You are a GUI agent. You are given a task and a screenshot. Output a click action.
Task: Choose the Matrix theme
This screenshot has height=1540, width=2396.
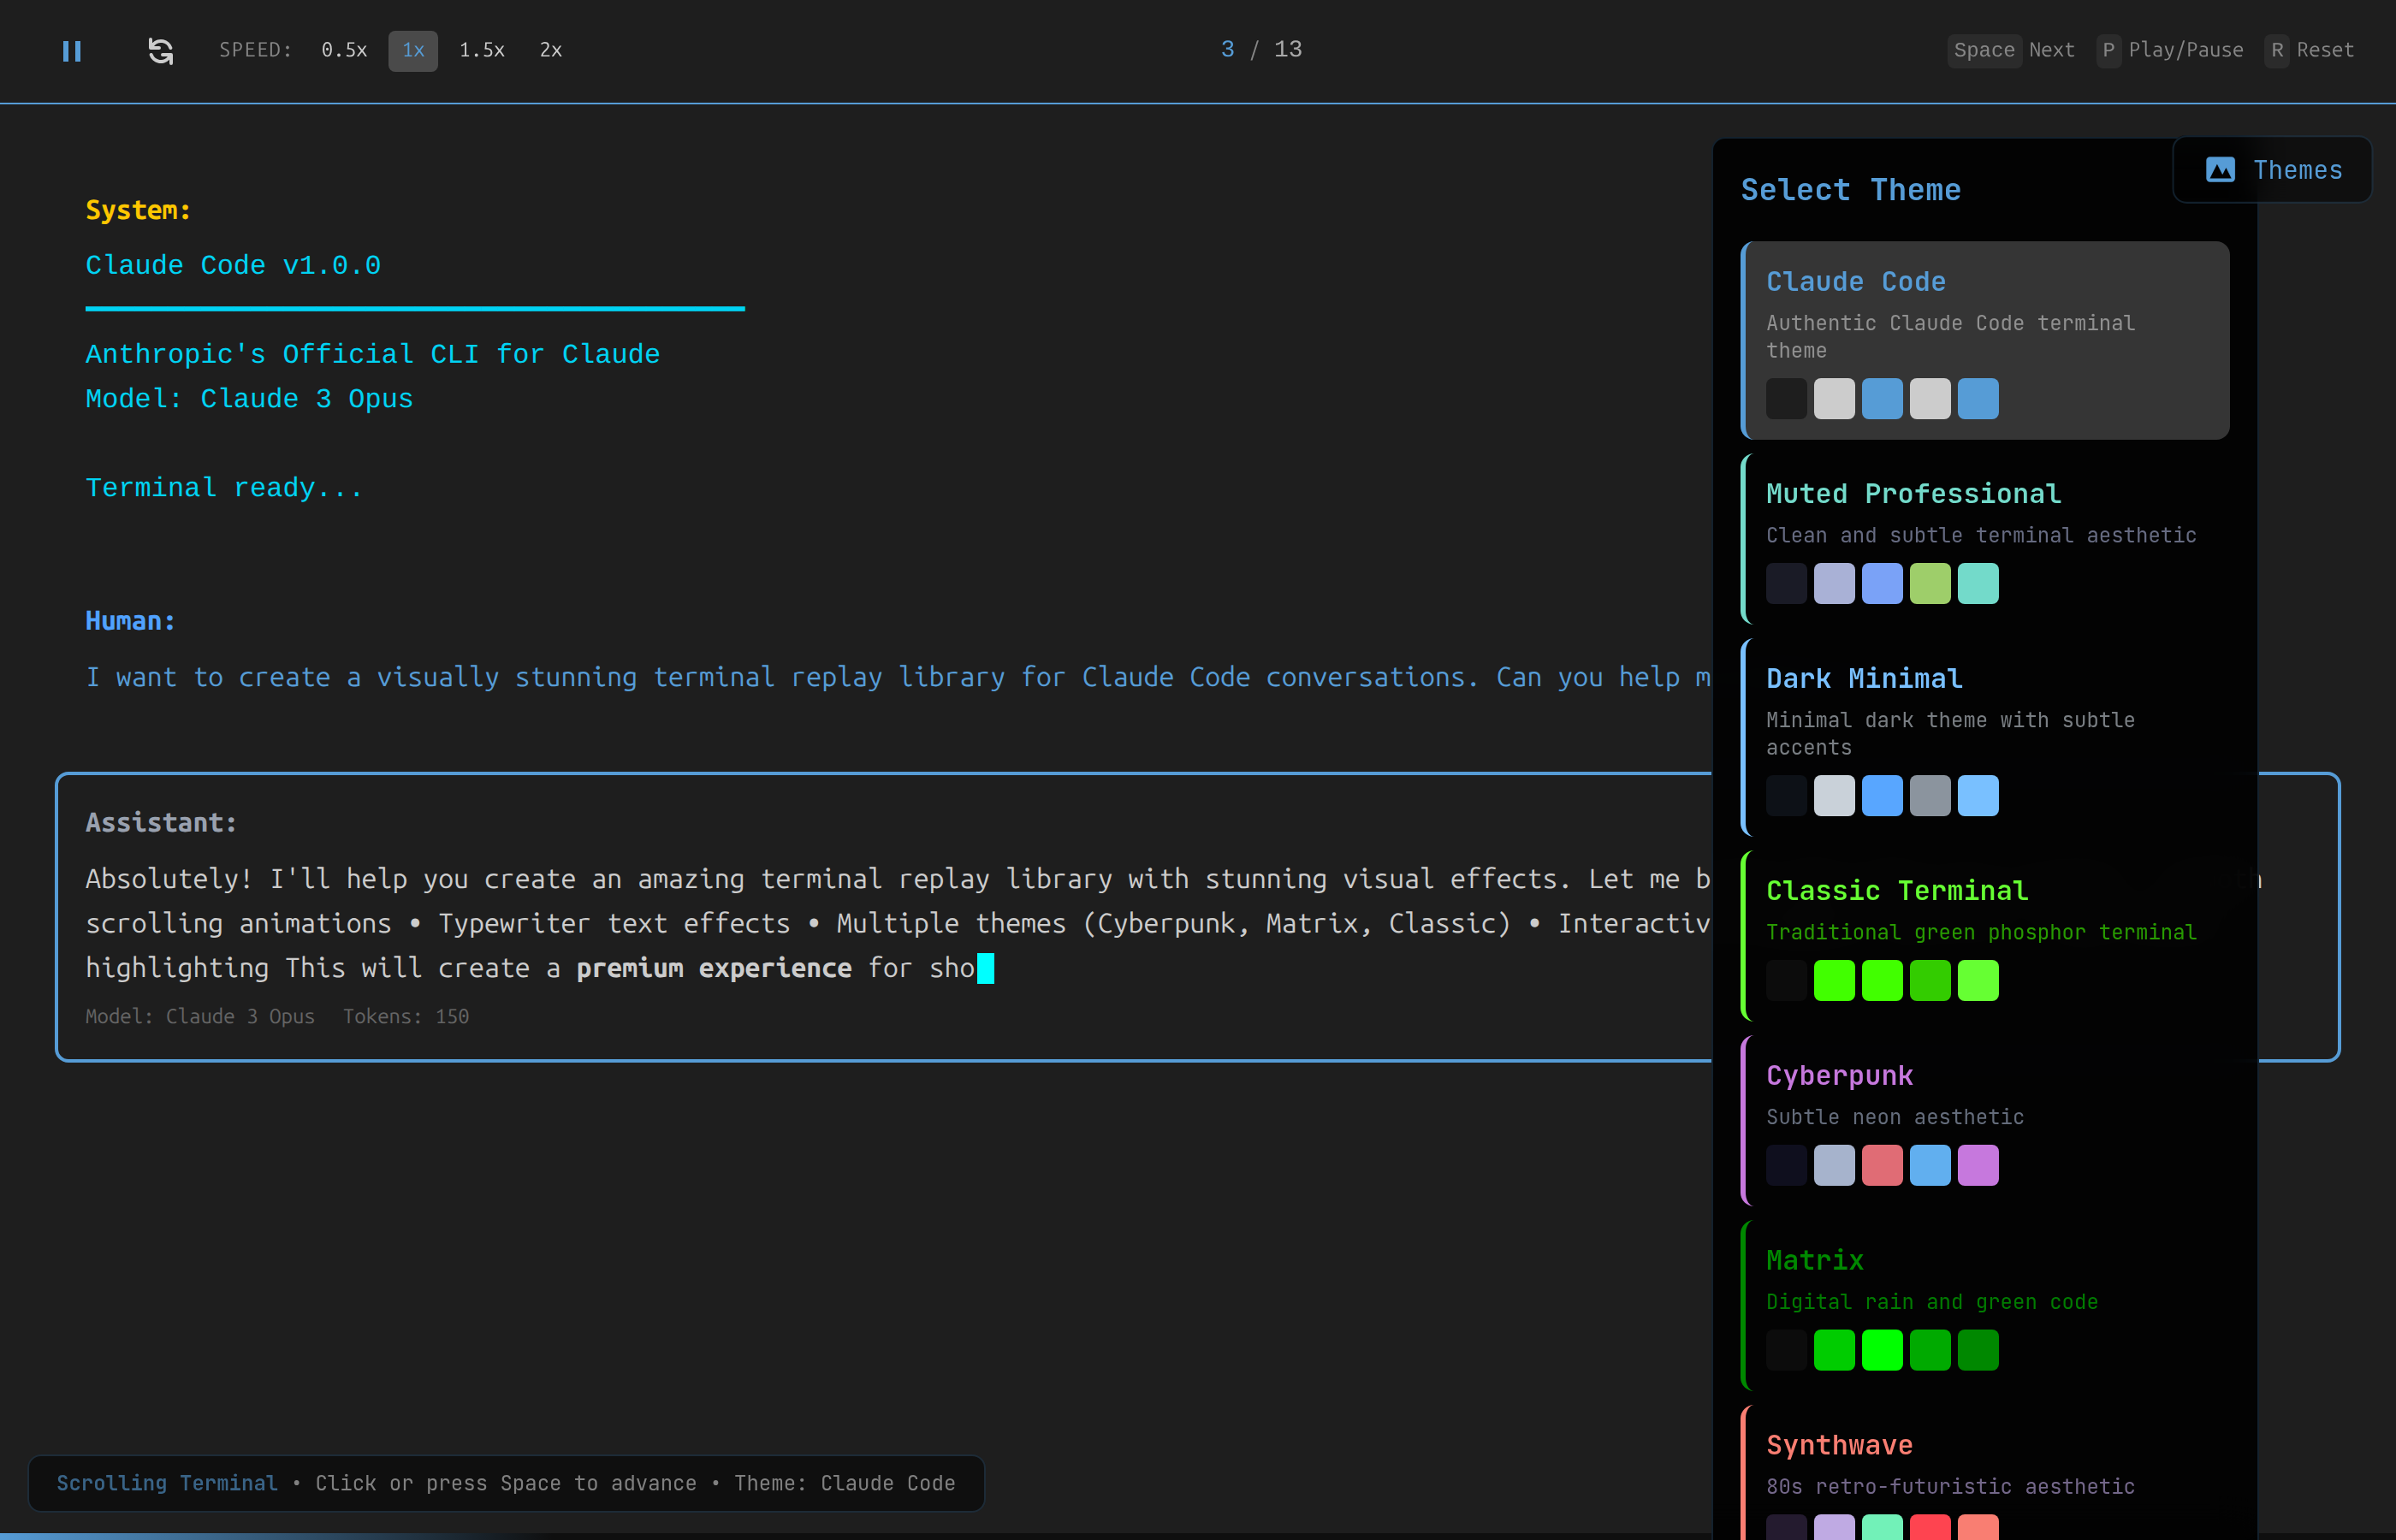click(x=1985, y=1306)
